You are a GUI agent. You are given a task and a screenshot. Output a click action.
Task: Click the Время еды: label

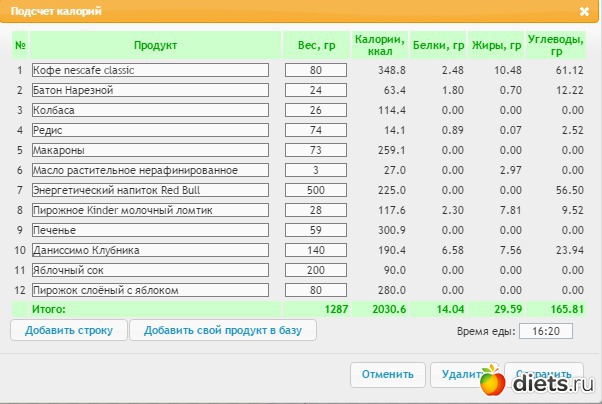tap(486, 331)
